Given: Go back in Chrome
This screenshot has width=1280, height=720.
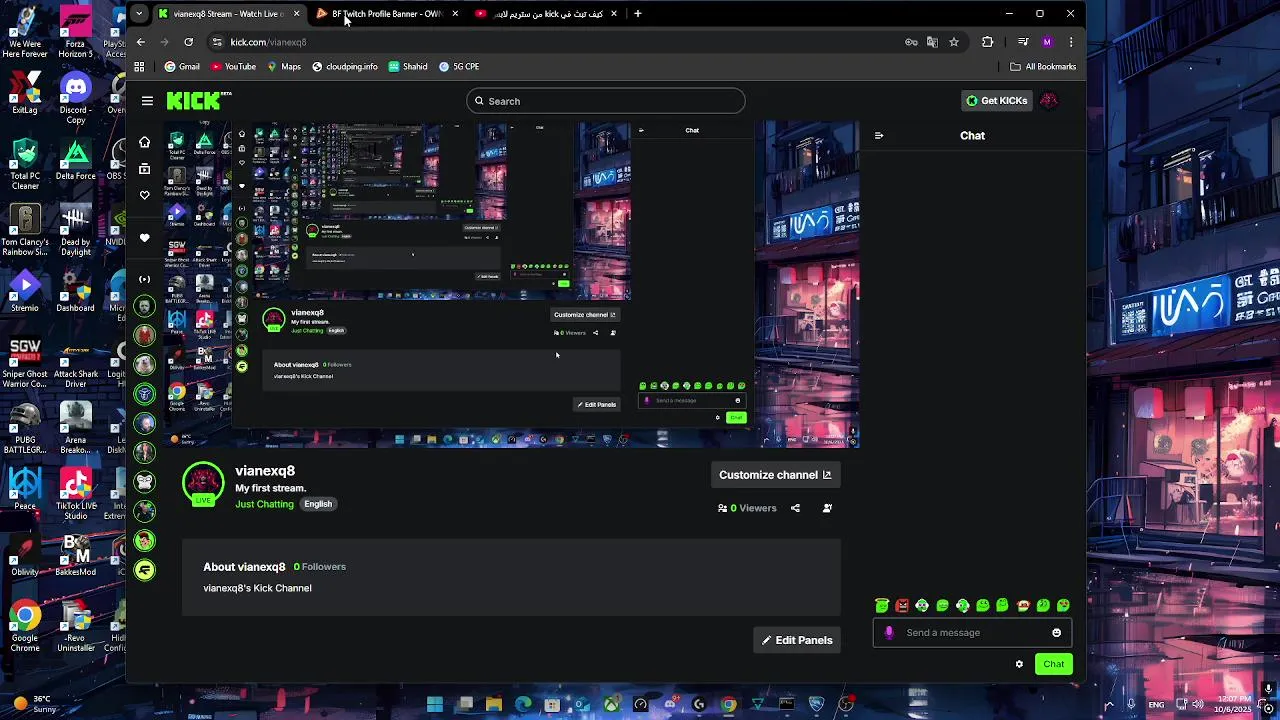Looking at the screenshot, I should pos(141,42).
